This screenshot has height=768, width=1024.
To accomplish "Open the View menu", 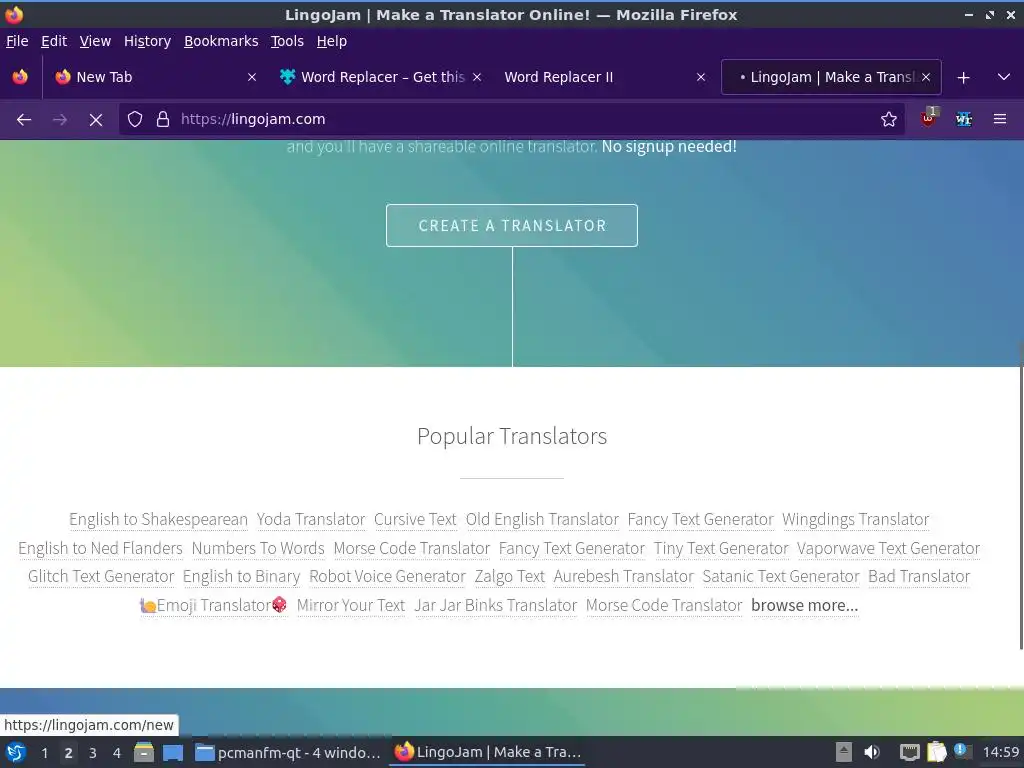I will pos(95,41).
